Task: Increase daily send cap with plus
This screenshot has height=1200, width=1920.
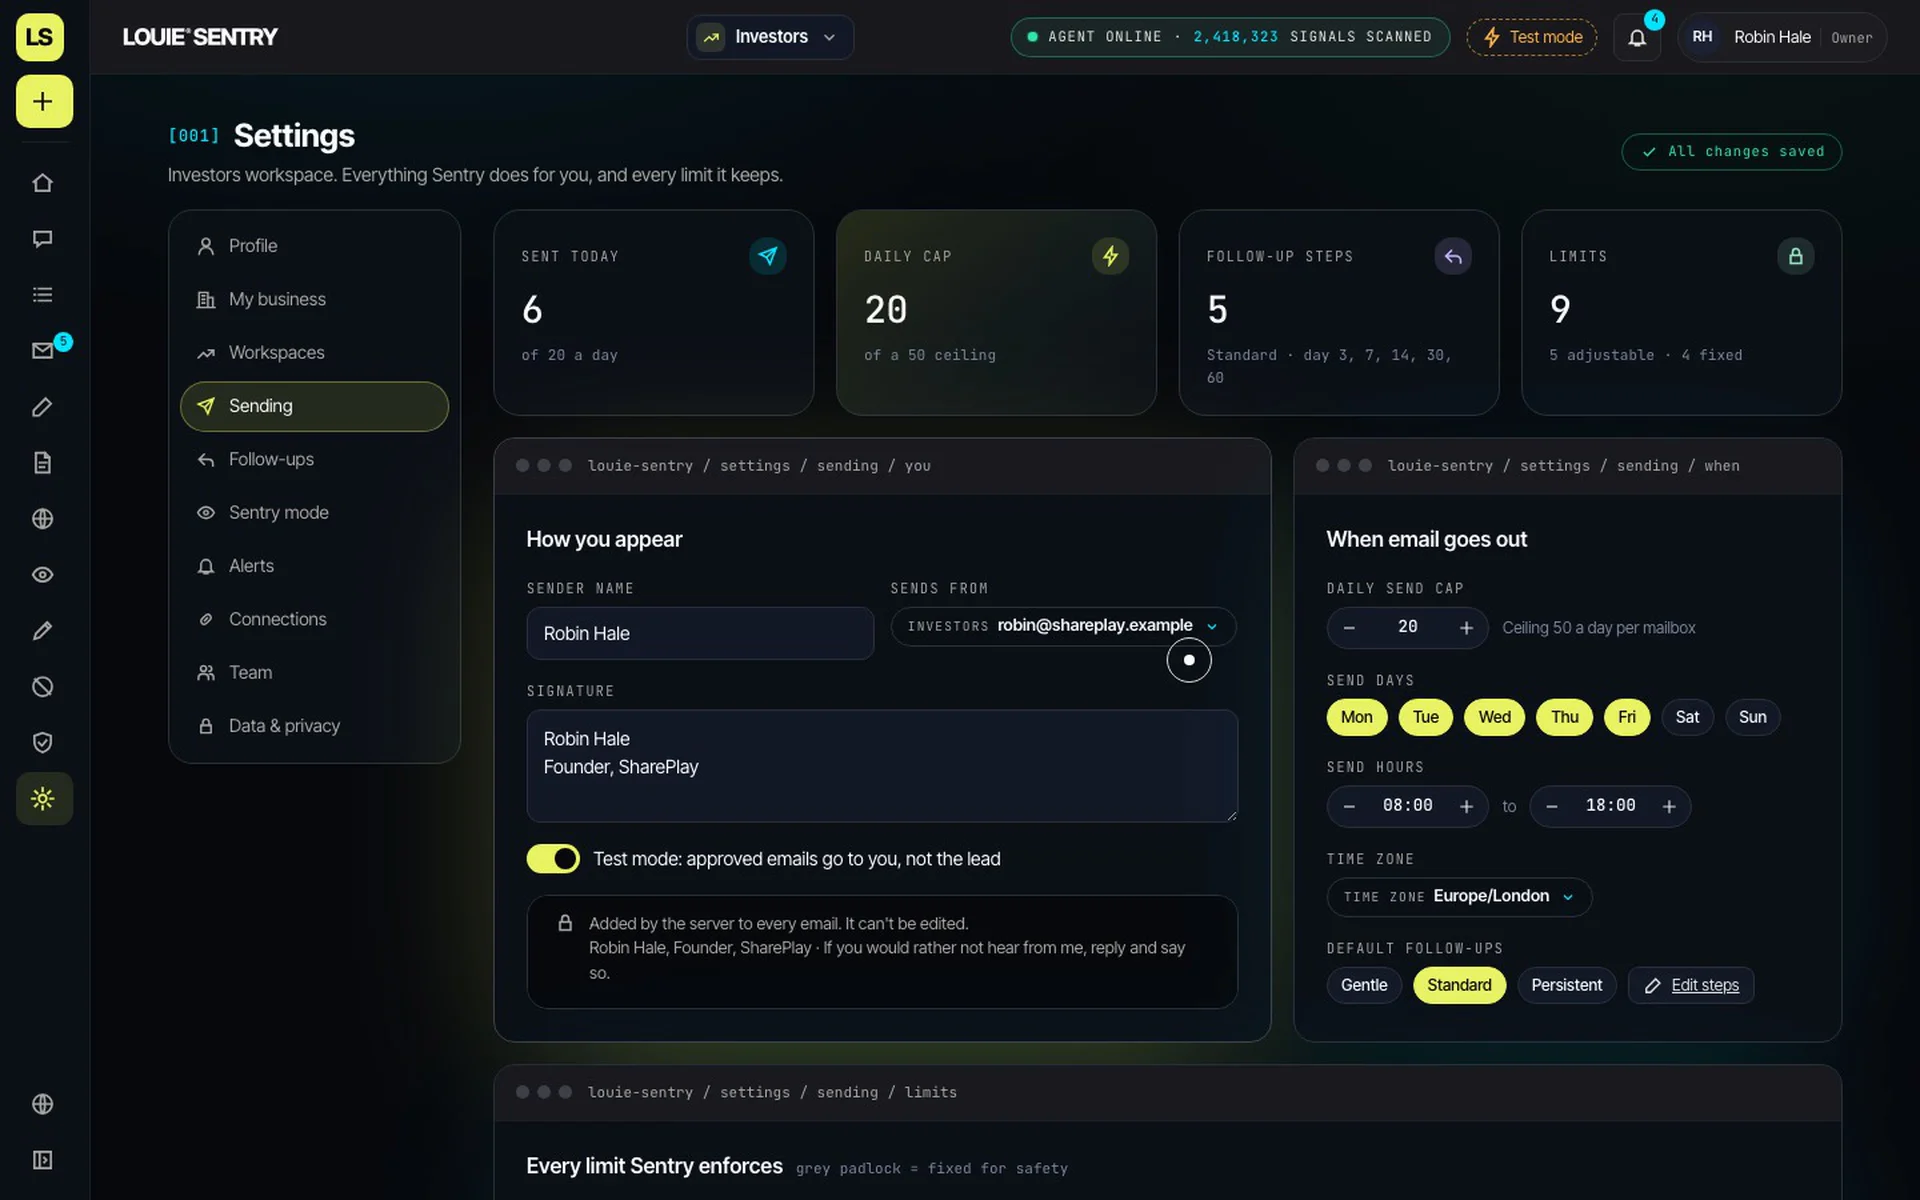Action: point(1466,628)
